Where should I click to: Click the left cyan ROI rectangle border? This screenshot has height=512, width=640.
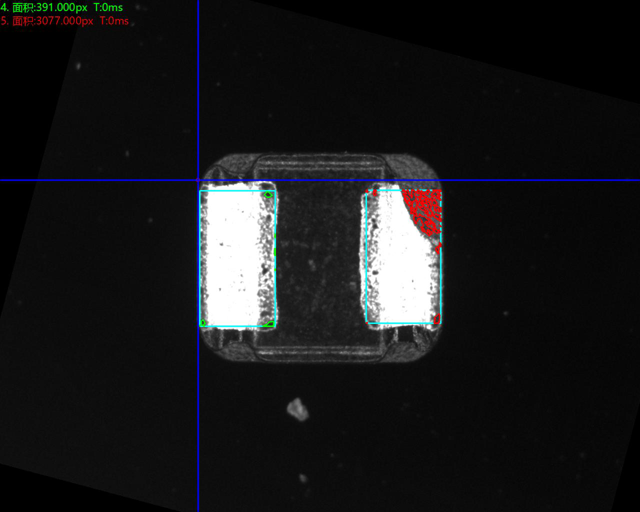201,258
